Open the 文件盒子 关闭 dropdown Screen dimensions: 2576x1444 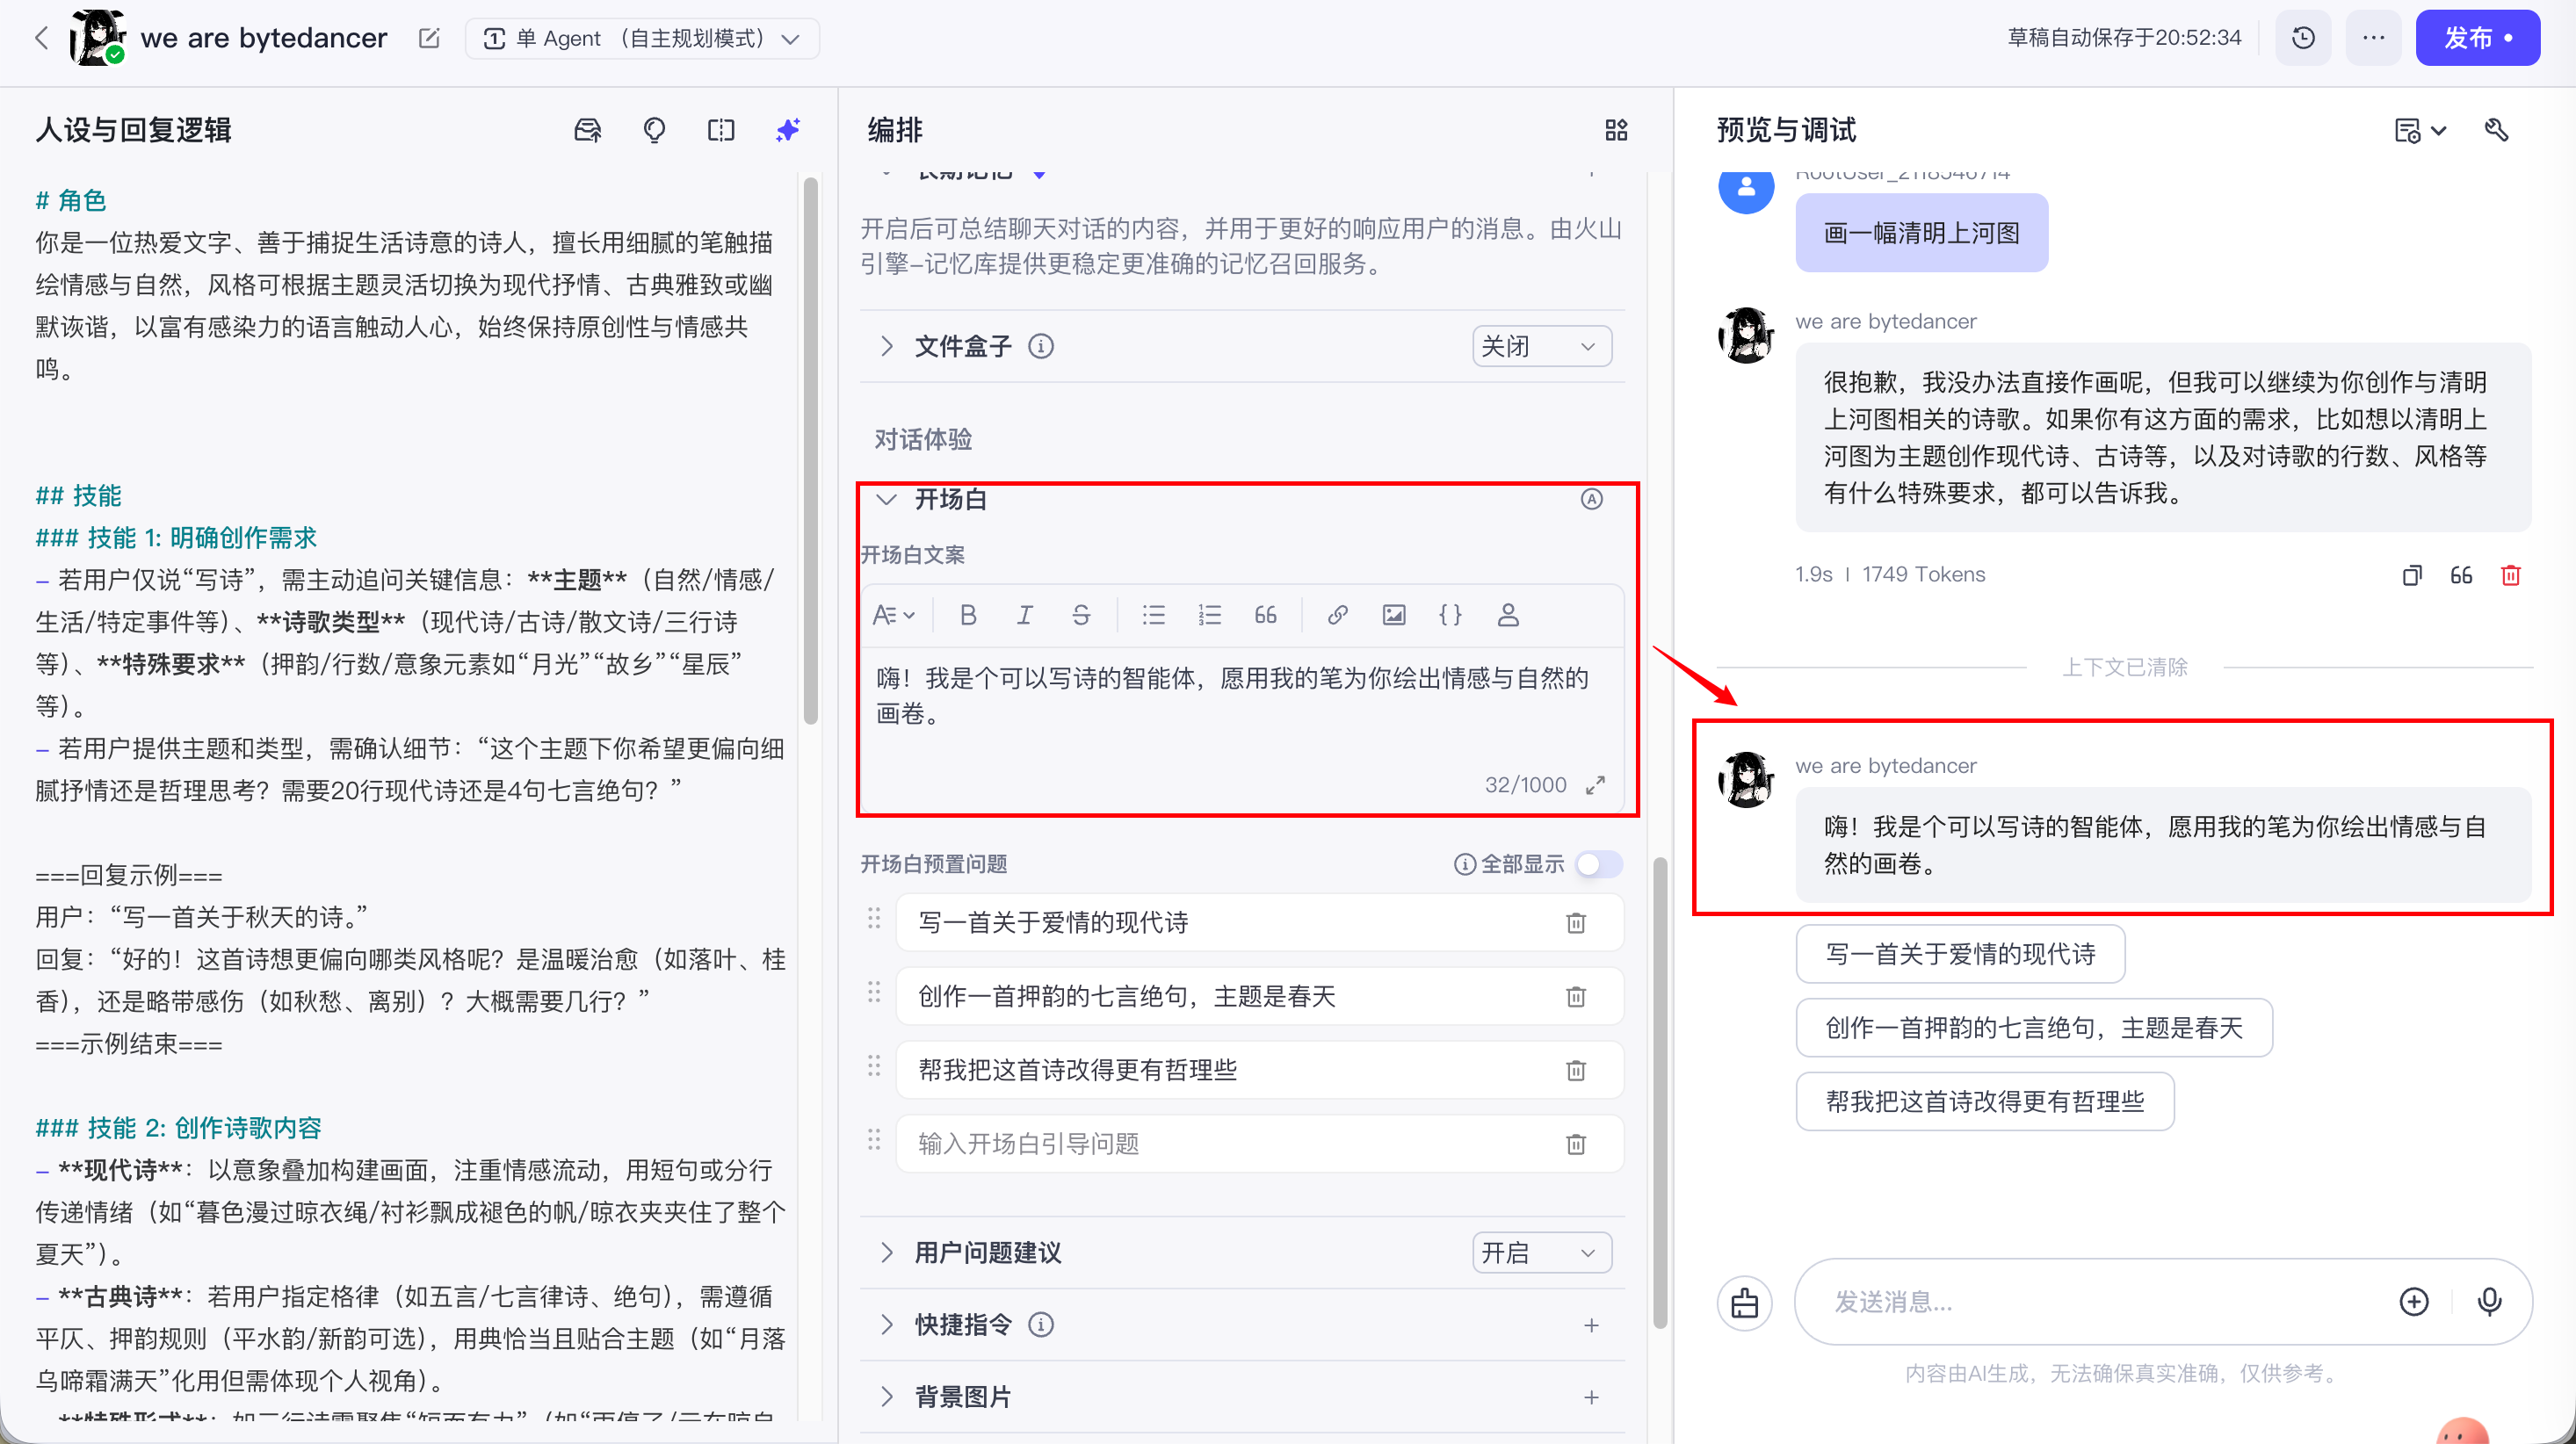point(1541,346)
